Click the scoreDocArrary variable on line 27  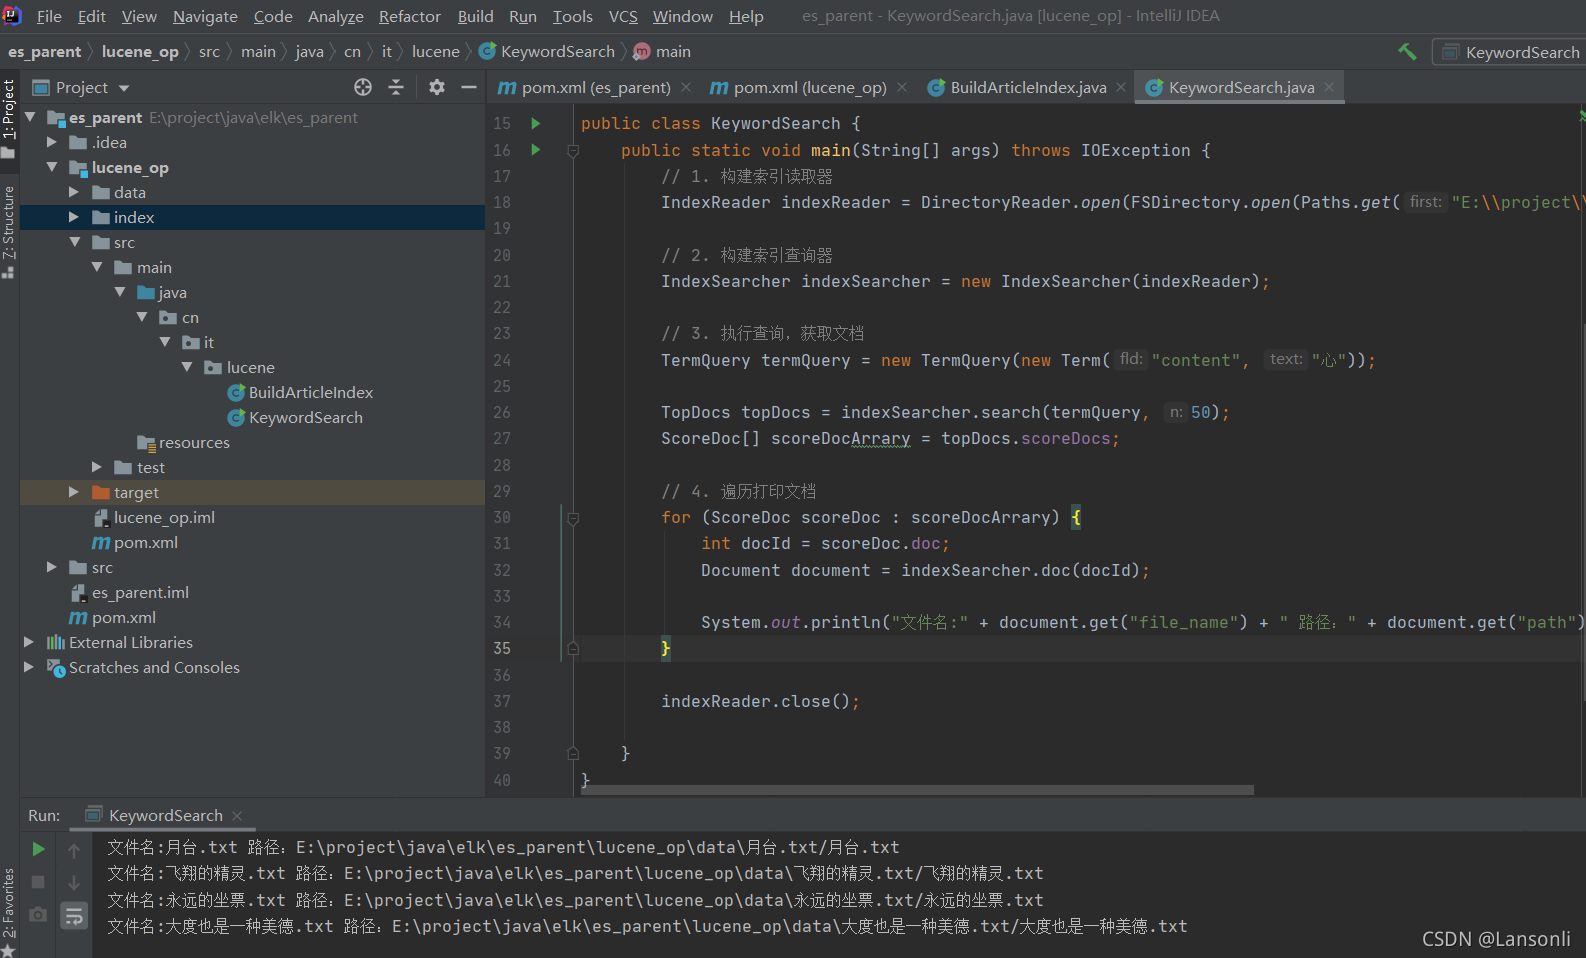[x=841, y=438]
